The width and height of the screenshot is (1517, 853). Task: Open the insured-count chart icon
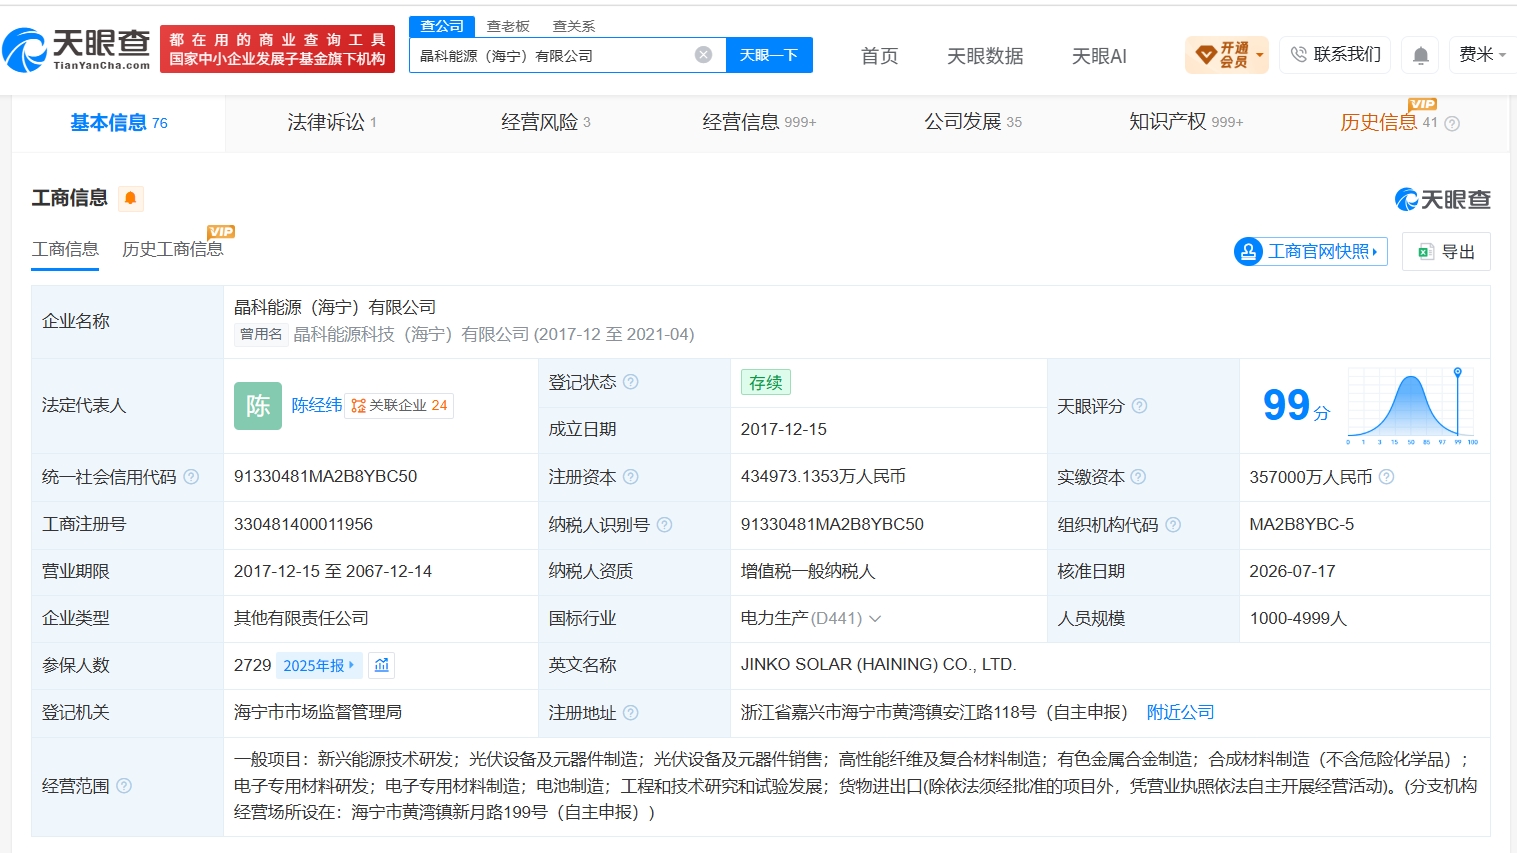click(x=381, y=665)
